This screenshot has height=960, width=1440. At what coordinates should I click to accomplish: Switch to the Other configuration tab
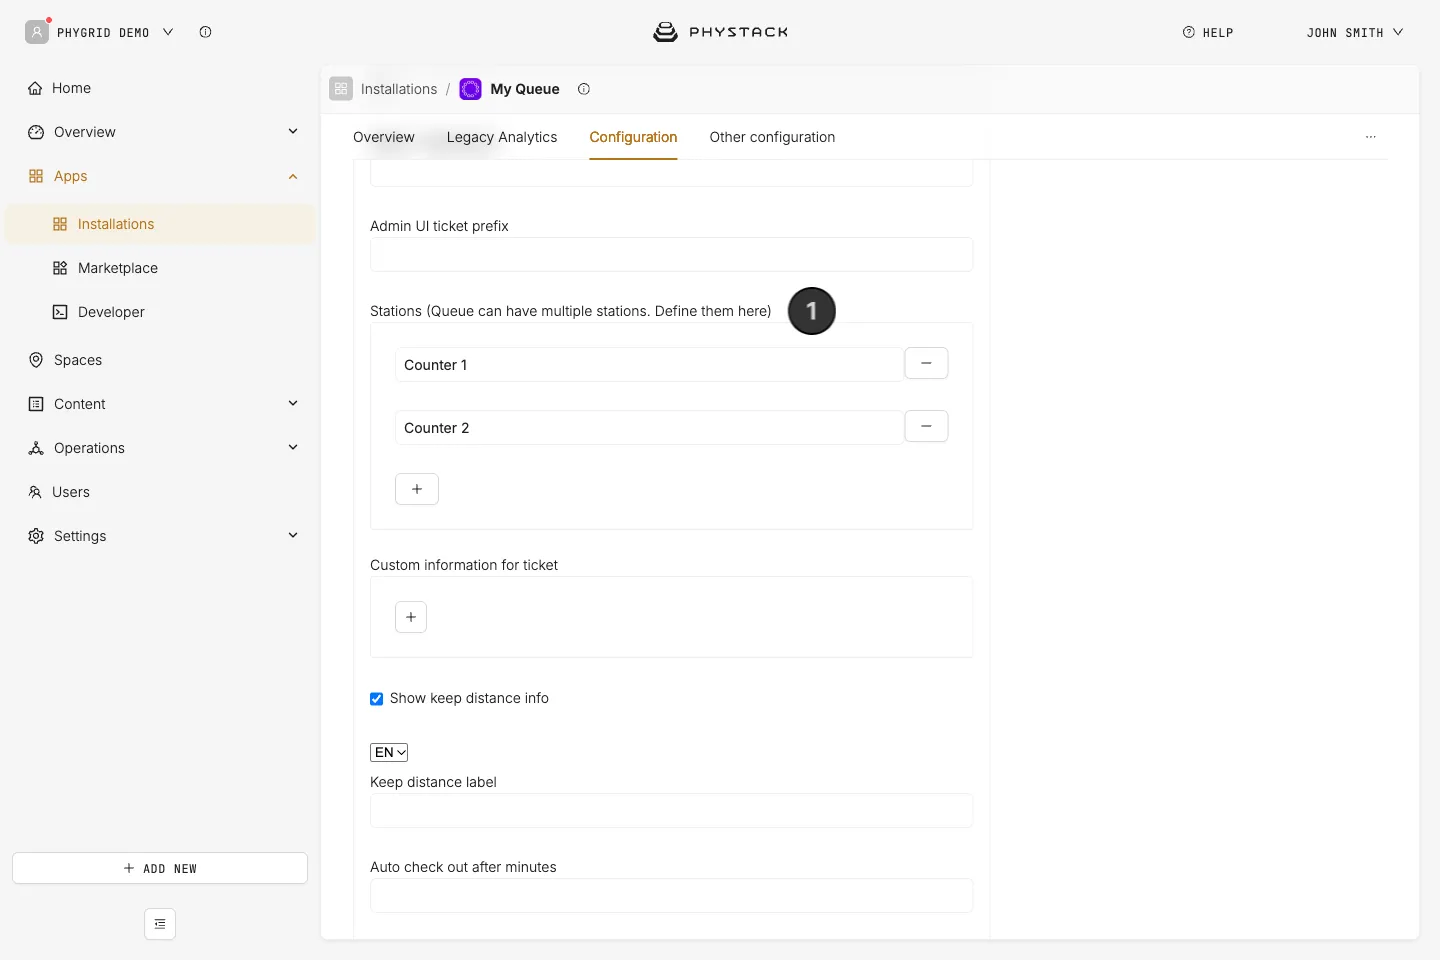(772, 137)
